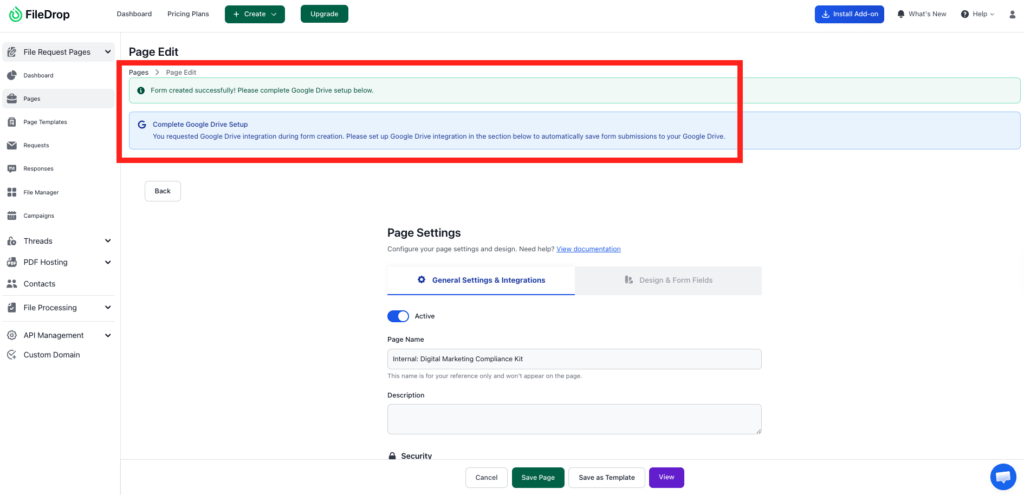Open Pricing Plans in top navigation

click(x=188, y=14)
